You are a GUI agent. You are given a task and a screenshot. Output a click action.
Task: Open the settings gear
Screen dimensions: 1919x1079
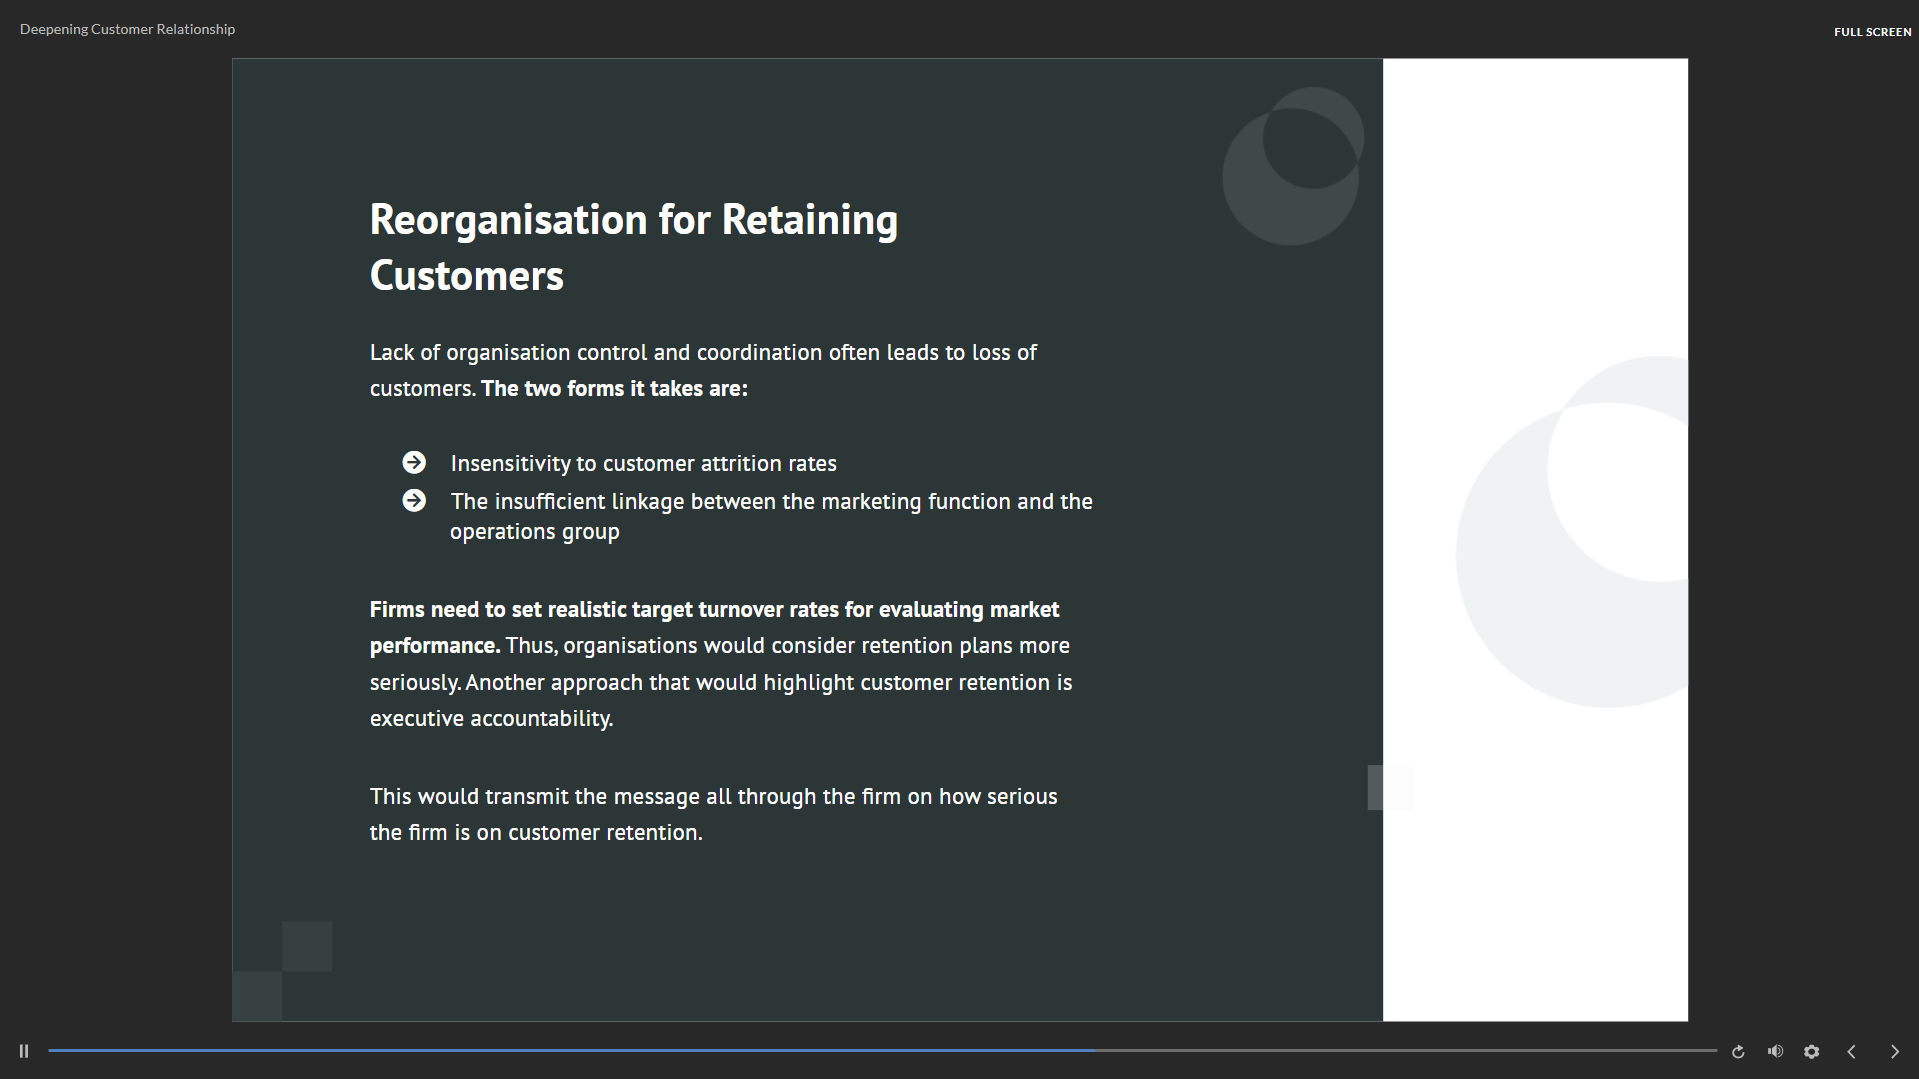[1811, 1052]
